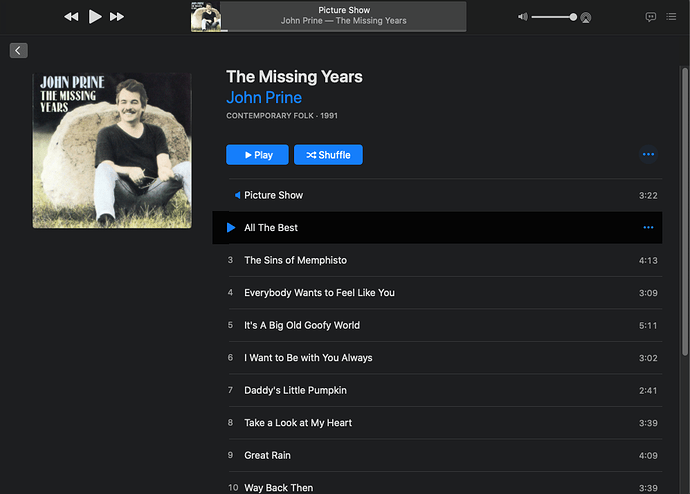Viewport: 690px width, 494px height.
Task: Show lyrics via speech bubble icon
Action: point(650,17)
